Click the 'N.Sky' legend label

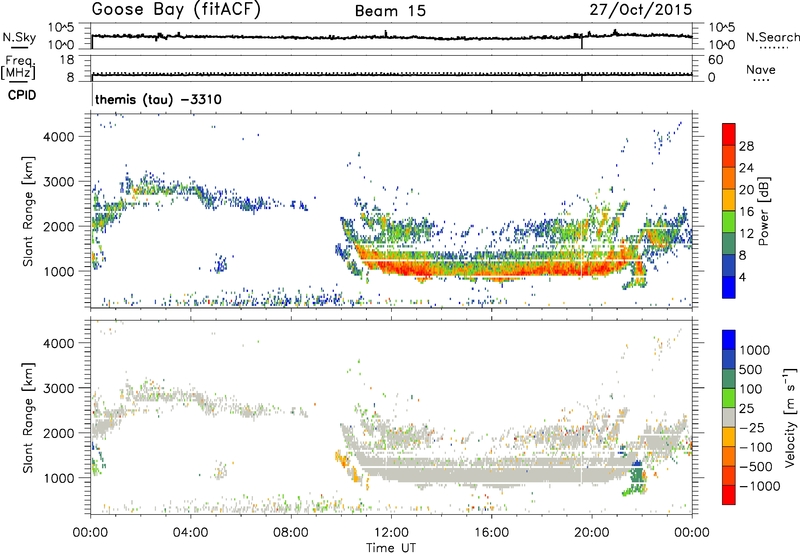tap(19, 37)
